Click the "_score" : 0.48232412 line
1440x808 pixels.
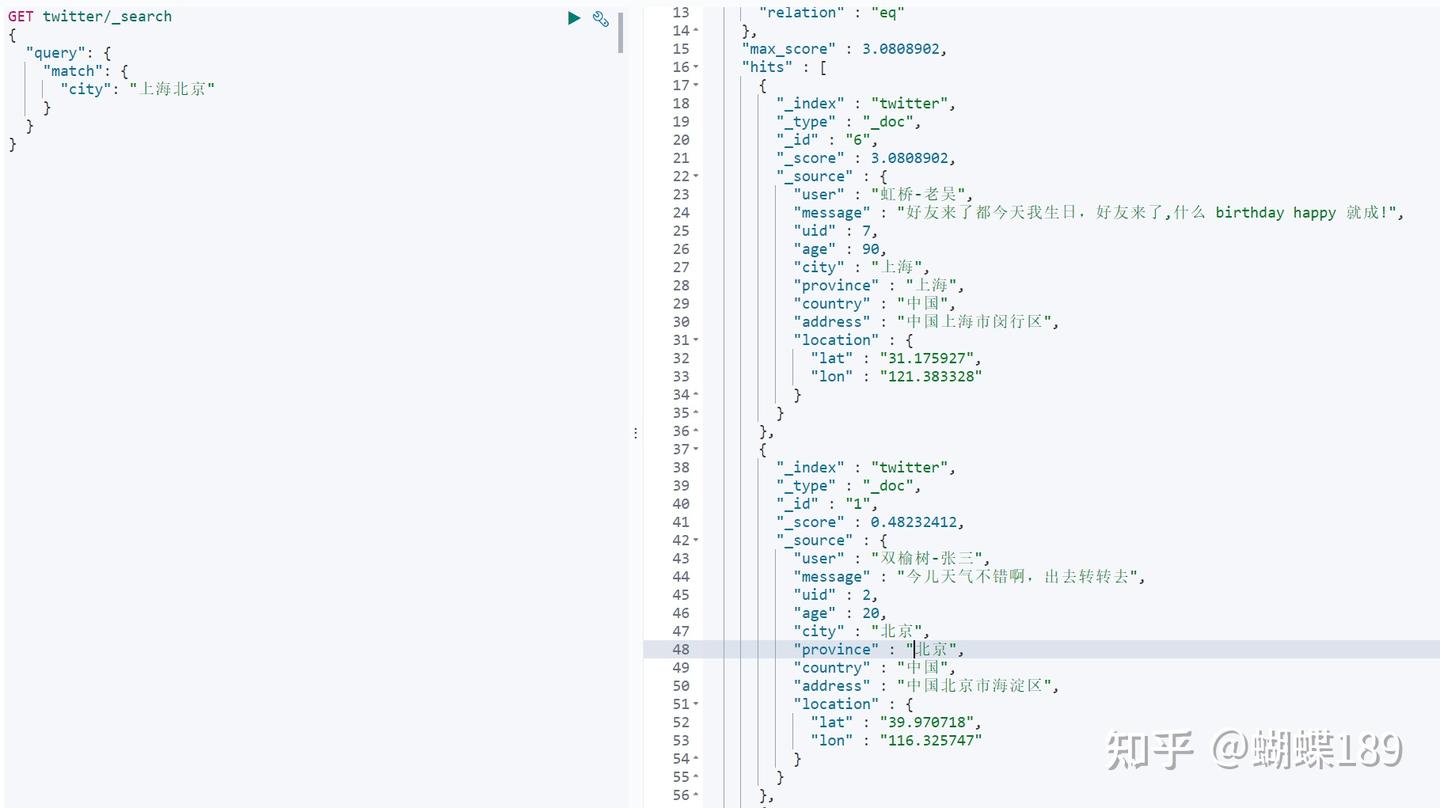870,522
